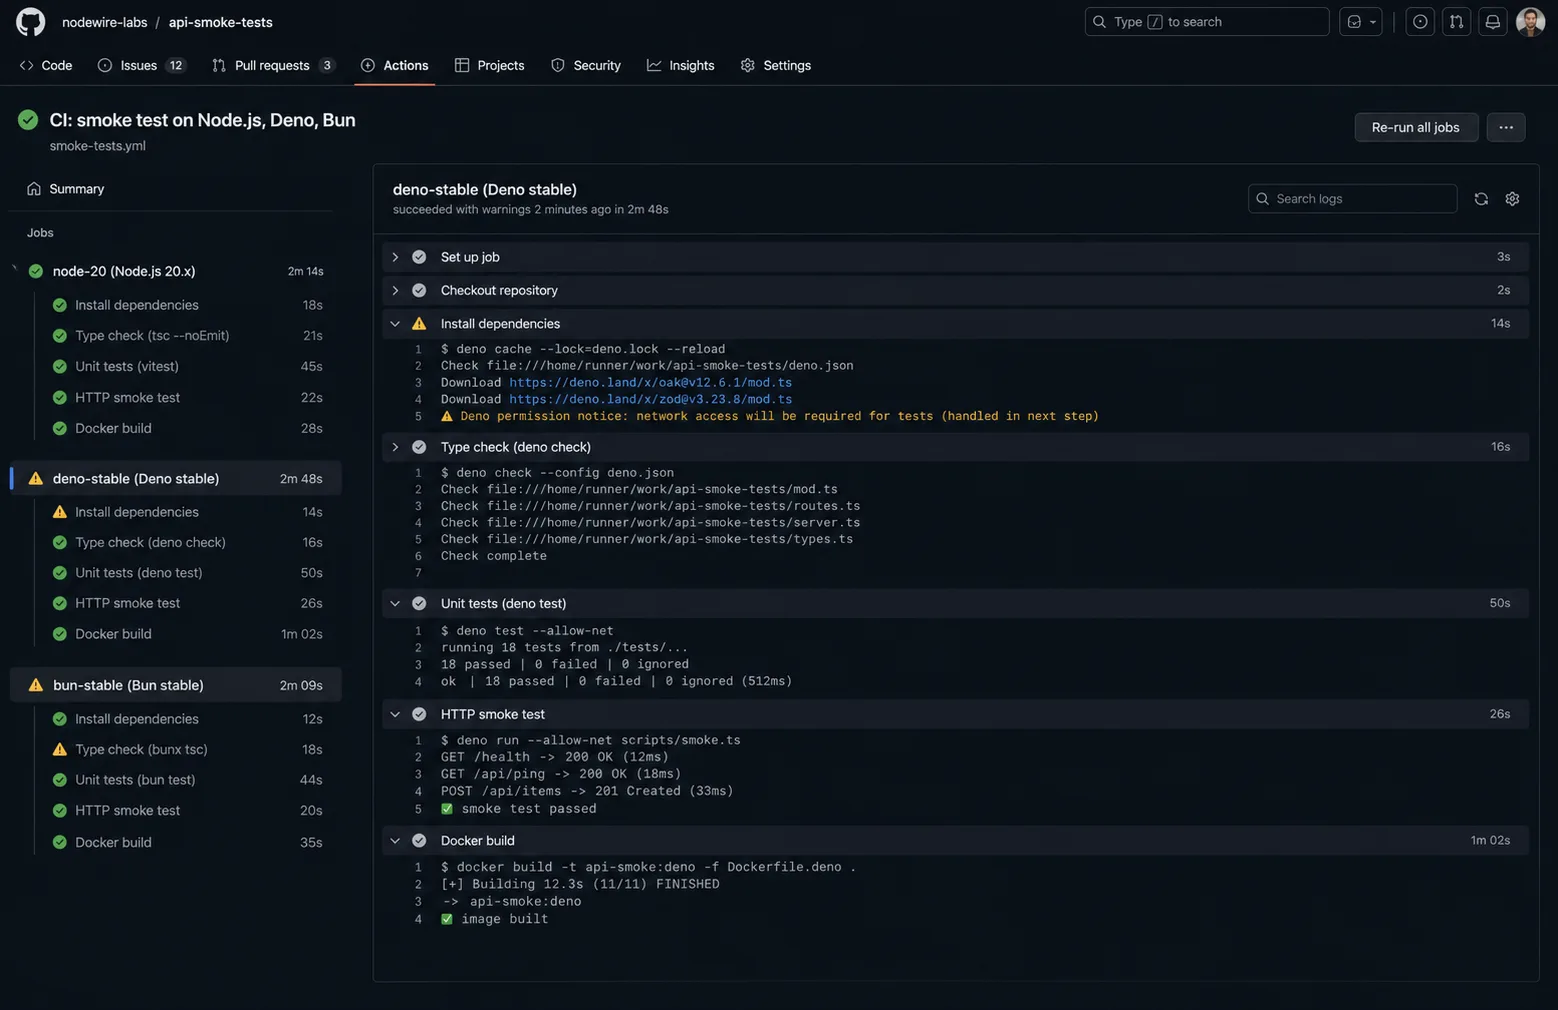Image resolution: width=1558 pixels, height=1010 pixels.
Task: Click log line '18 passed | 0 failed | 0 ignored'
Action: click(x=564, y=664)
